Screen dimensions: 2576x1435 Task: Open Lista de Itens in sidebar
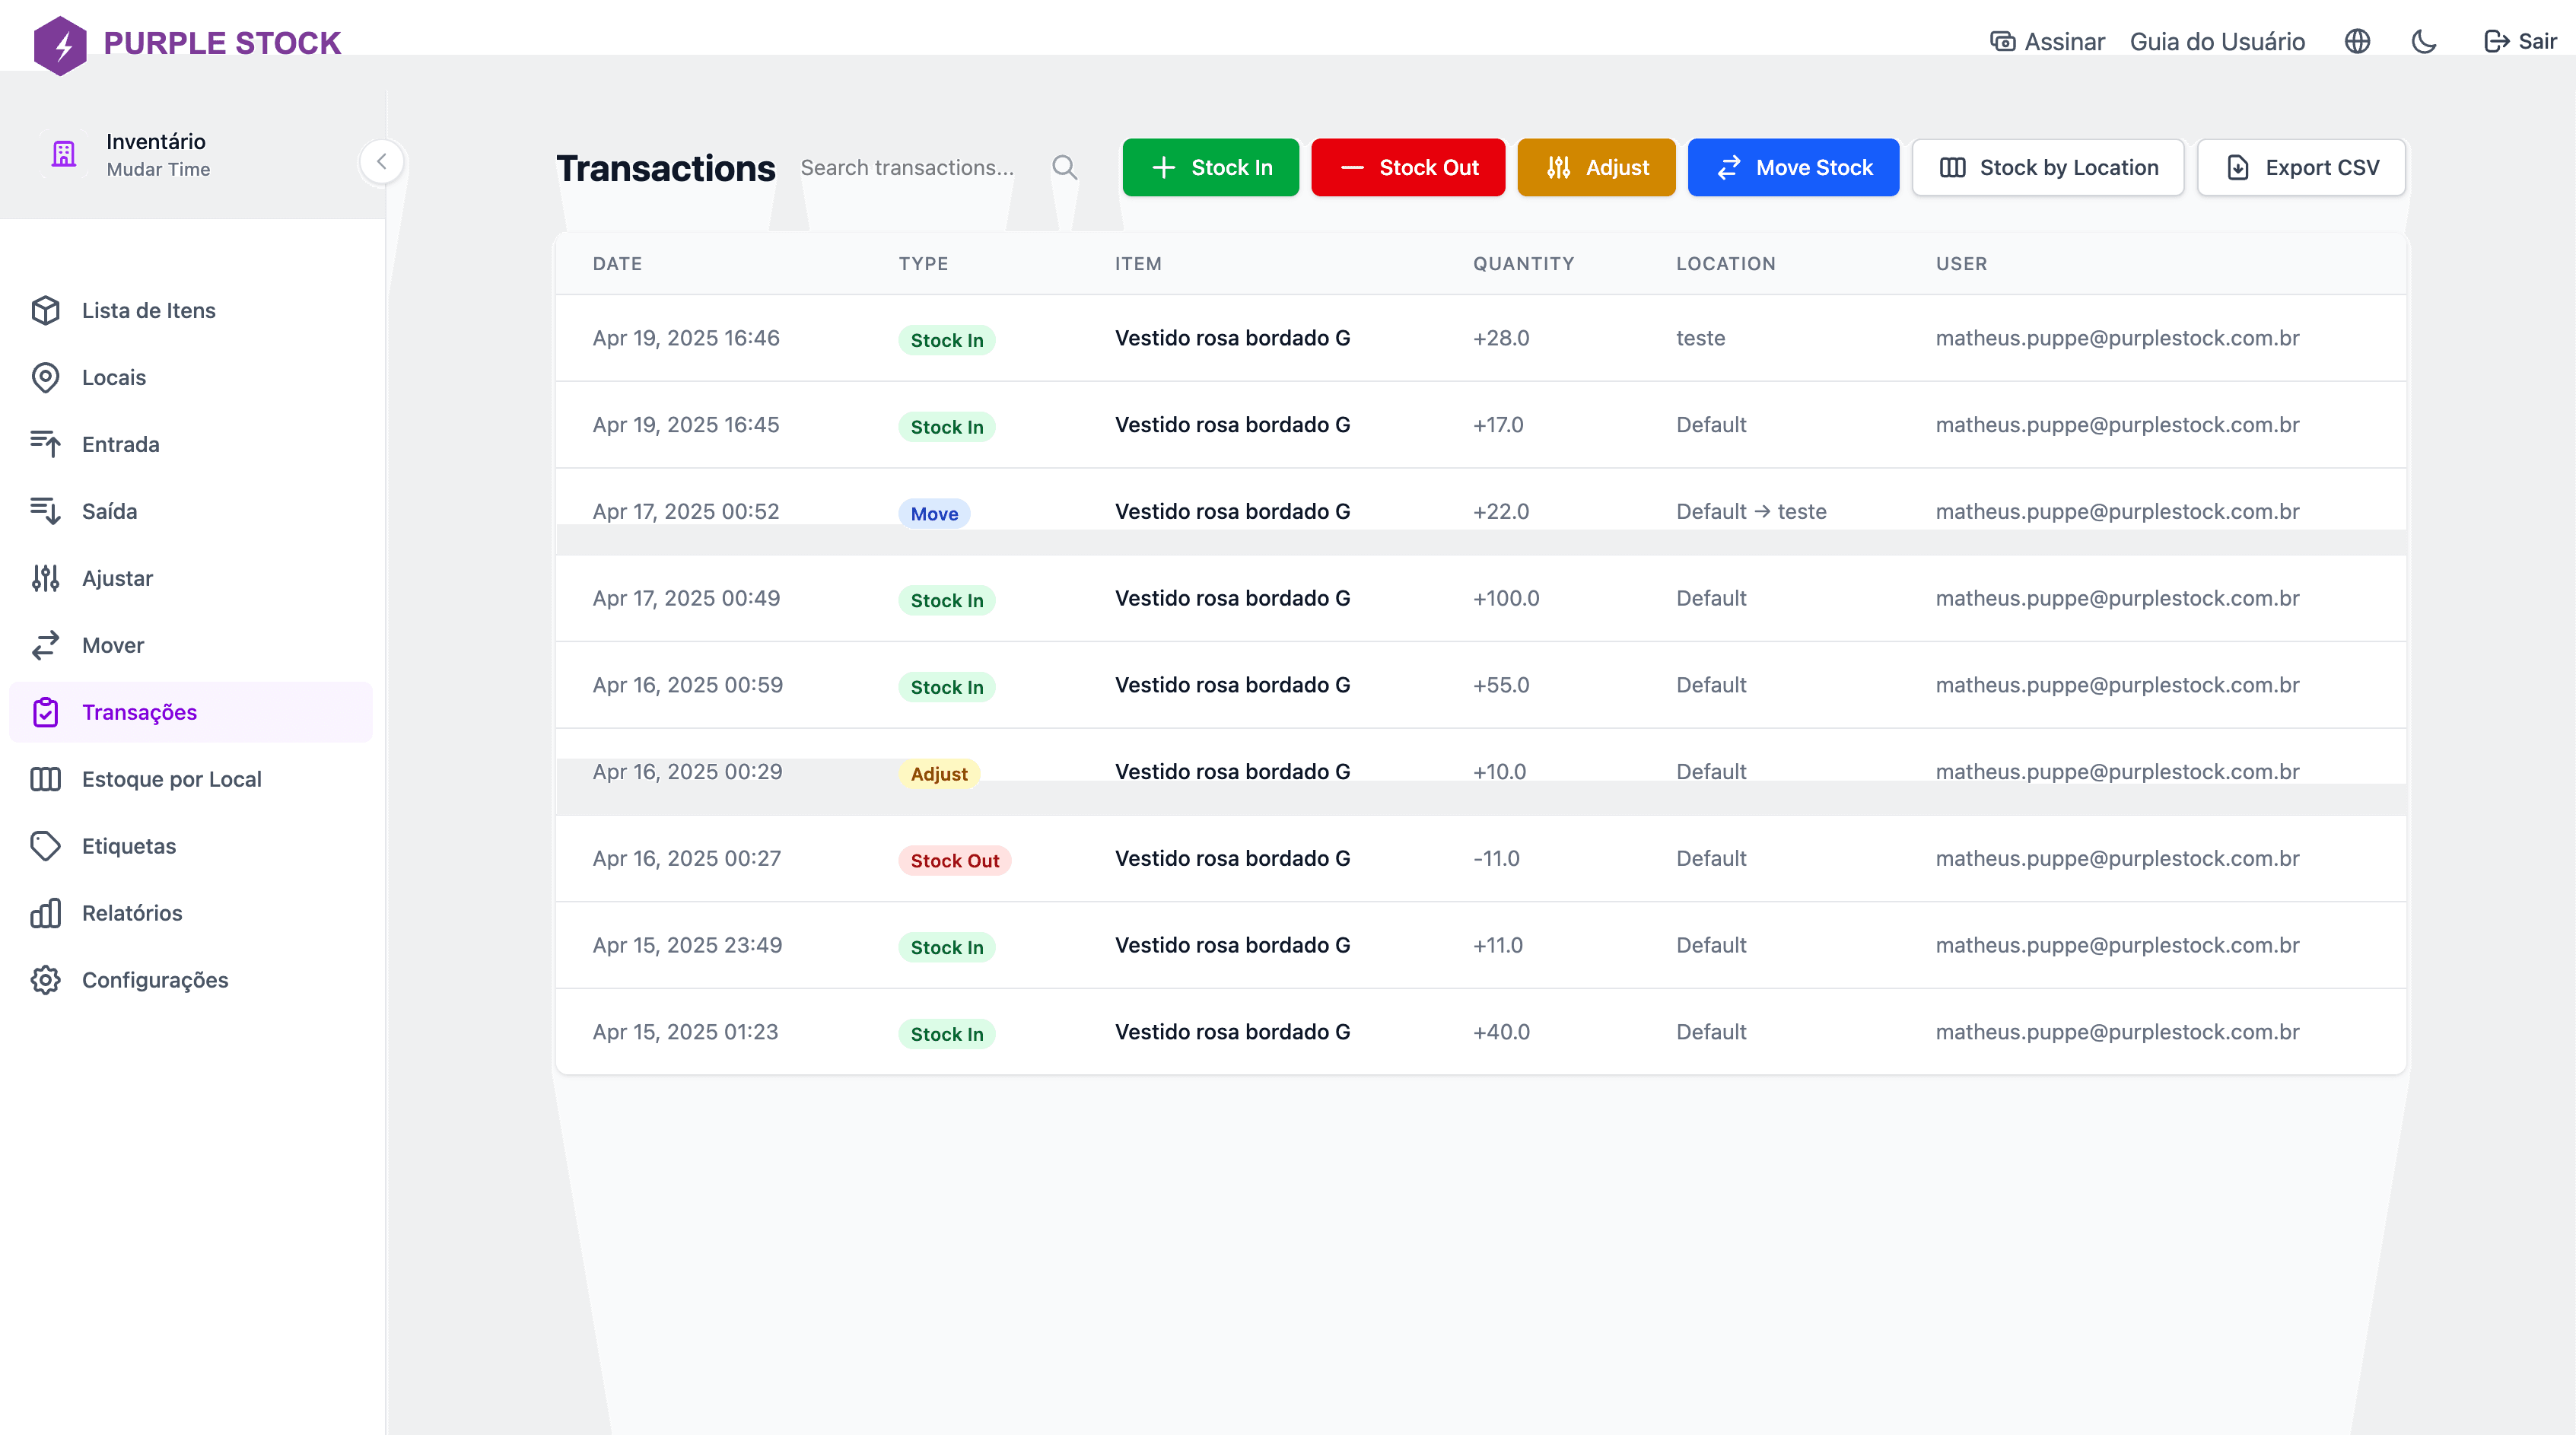[148, 311]
